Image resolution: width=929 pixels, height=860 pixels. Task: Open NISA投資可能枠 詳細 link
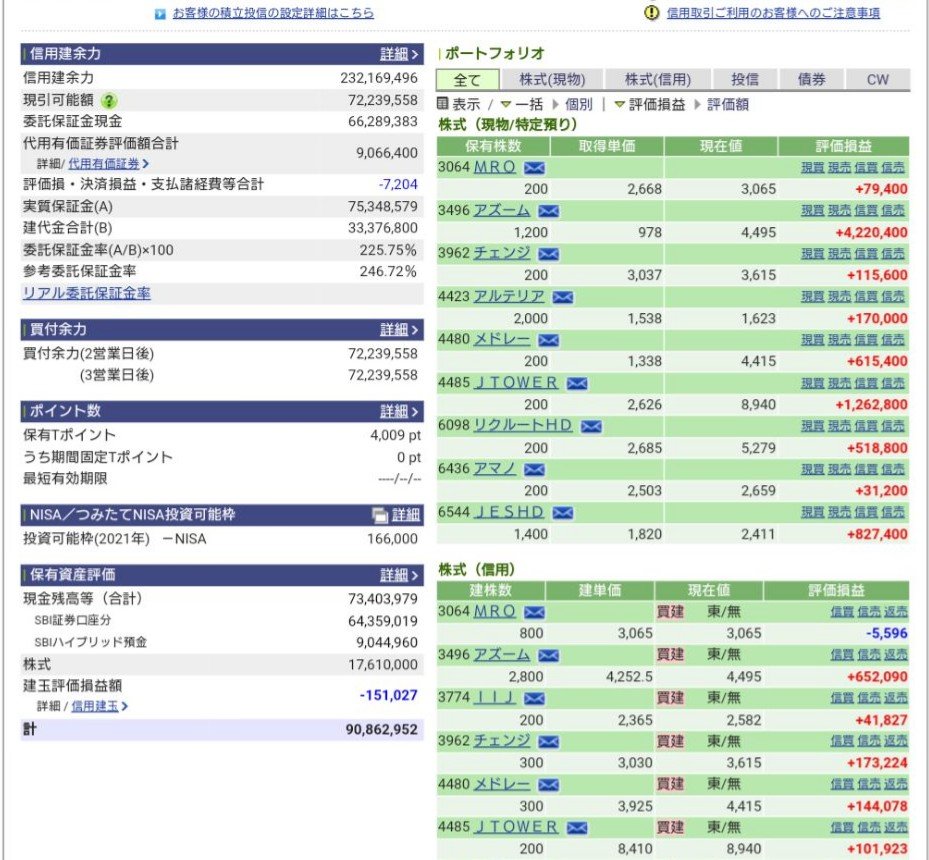click(406, 515)
